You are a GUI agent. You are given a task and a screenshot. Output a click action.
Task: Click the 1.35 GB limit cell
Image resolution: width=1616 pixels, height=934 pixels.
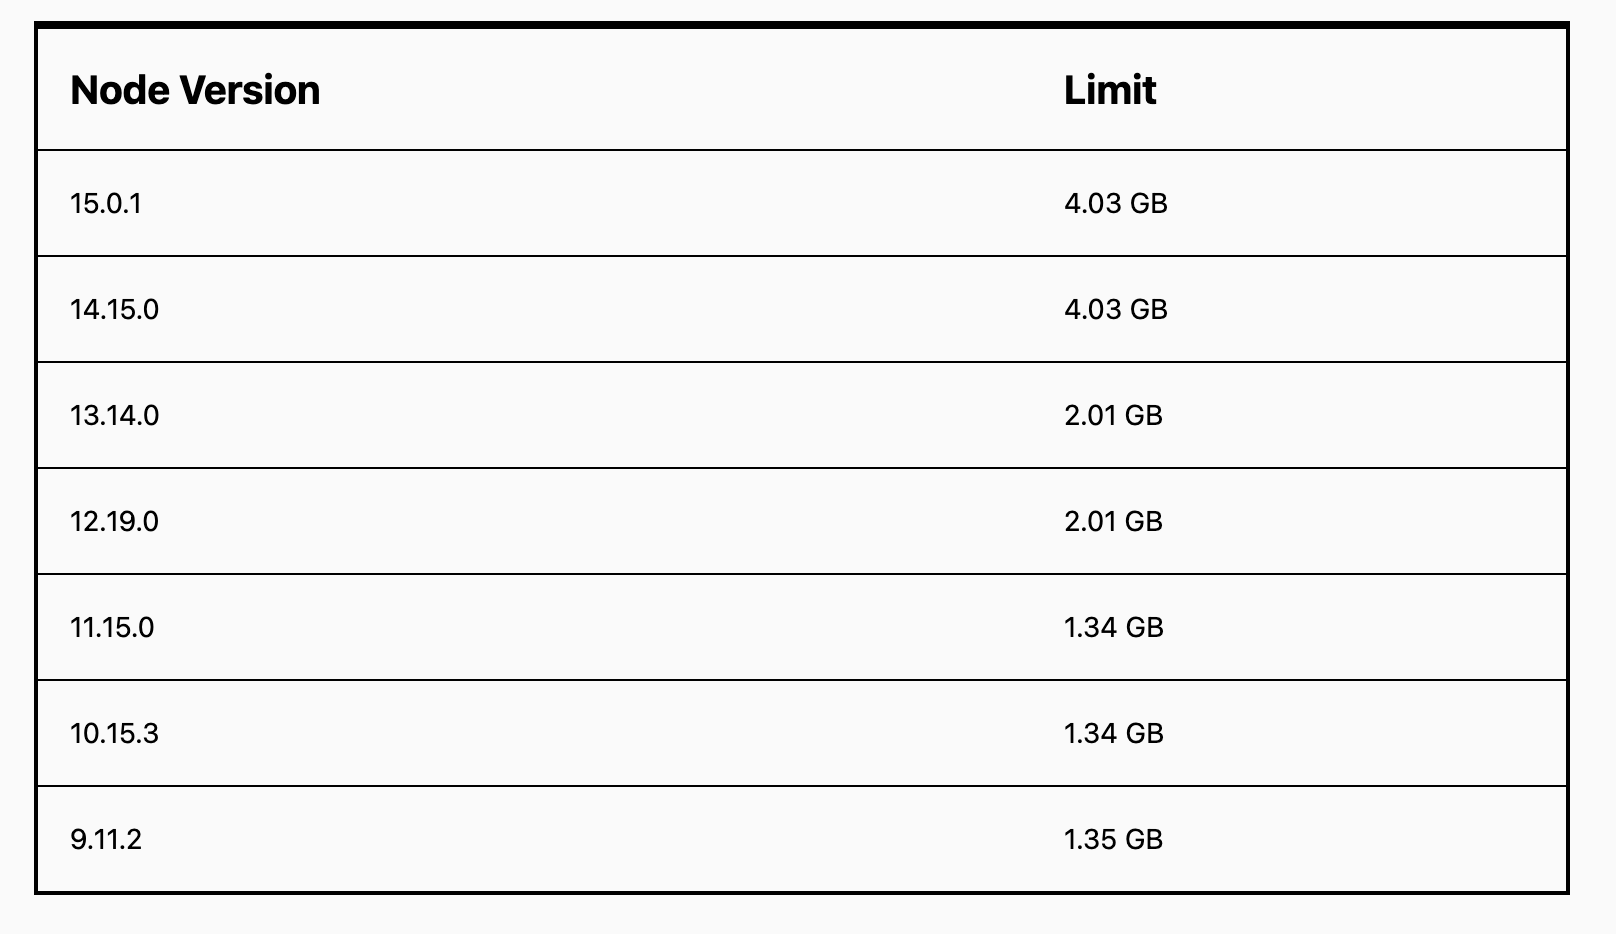1113,840
